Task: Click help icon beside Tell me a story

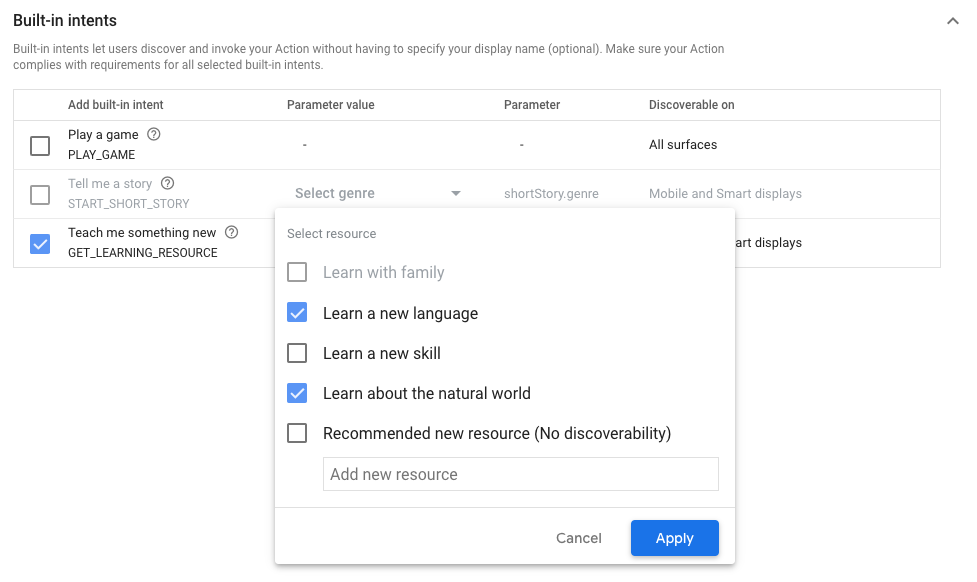Action: (168, 184)
